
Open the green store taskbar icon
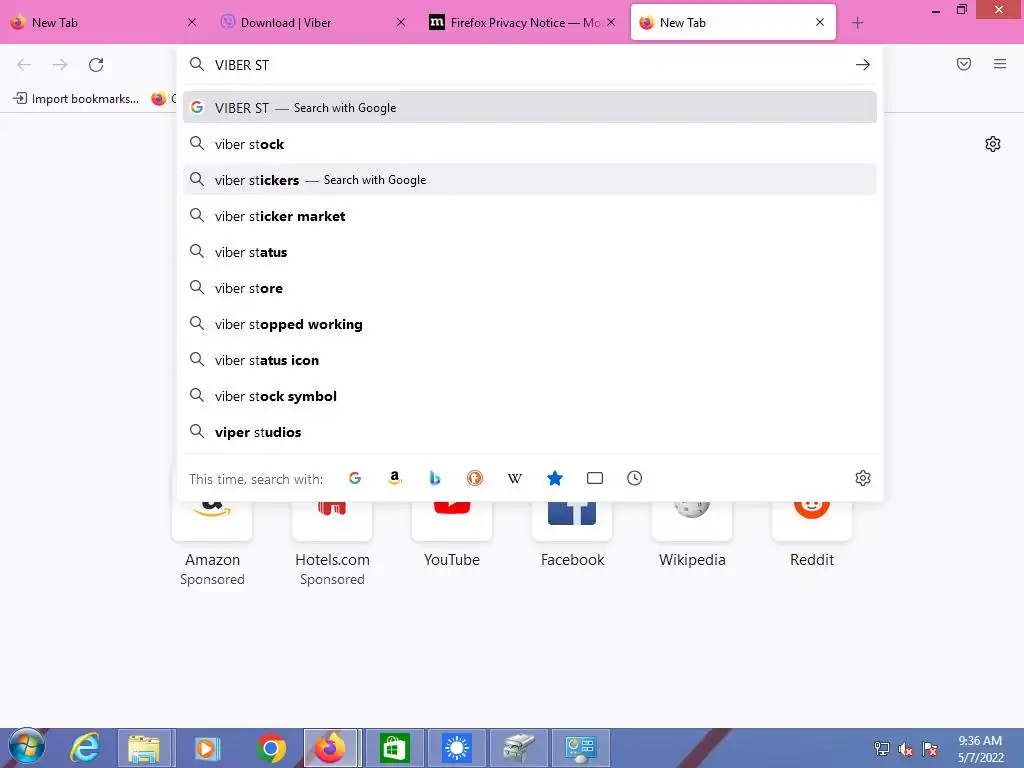point(394,748)
